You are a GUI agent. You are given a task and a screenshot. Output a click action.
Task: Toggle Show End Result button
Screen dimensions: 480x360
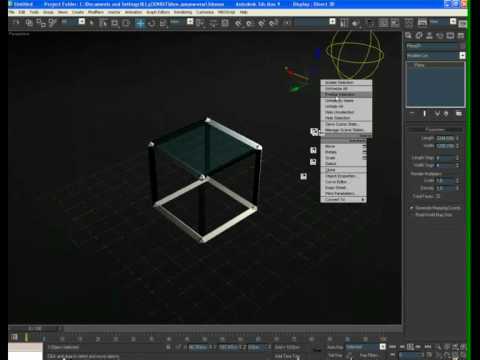tap(424, 114)
